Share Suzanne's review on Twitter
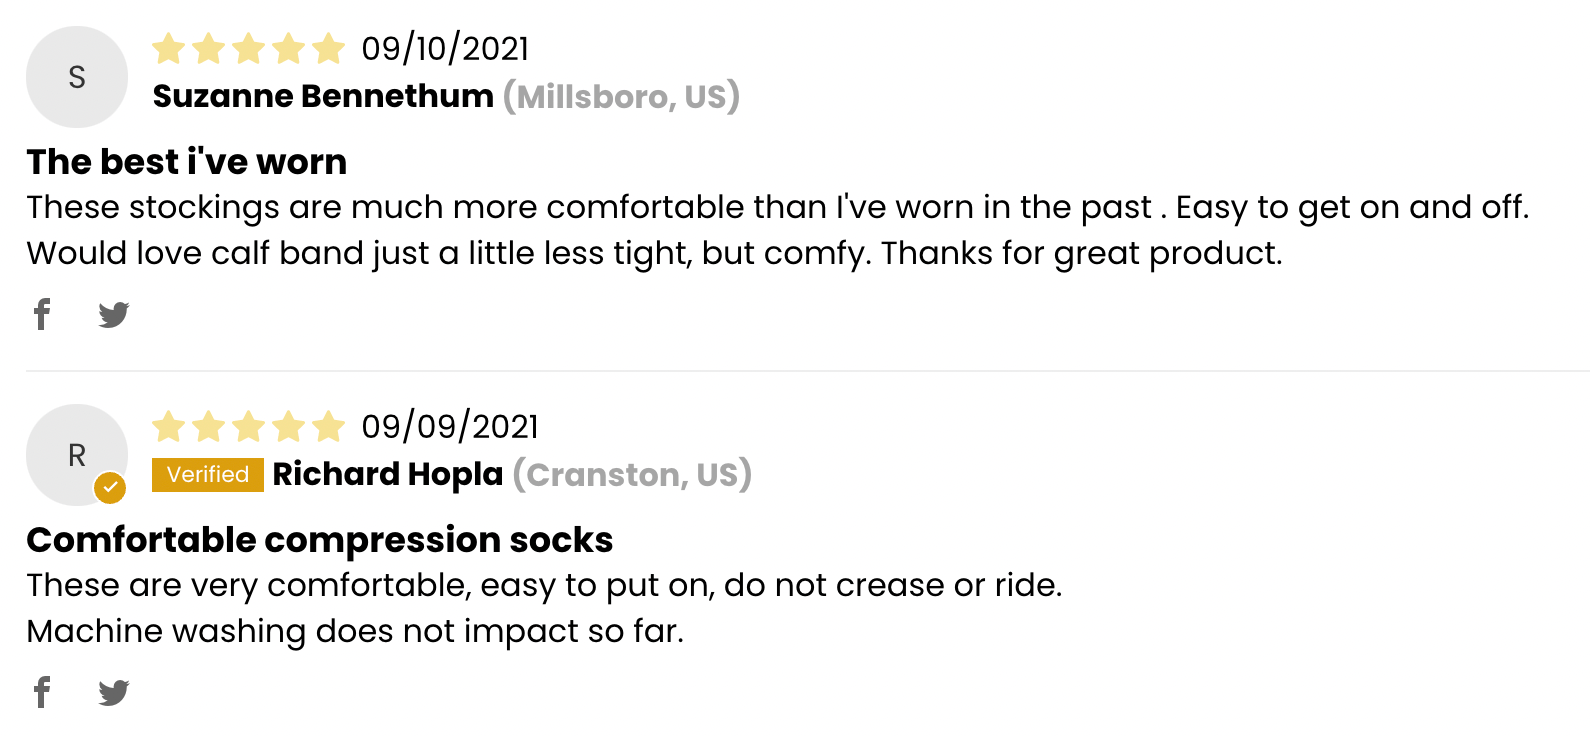Viewport: 1590px width, 736px height. (114, 314)
